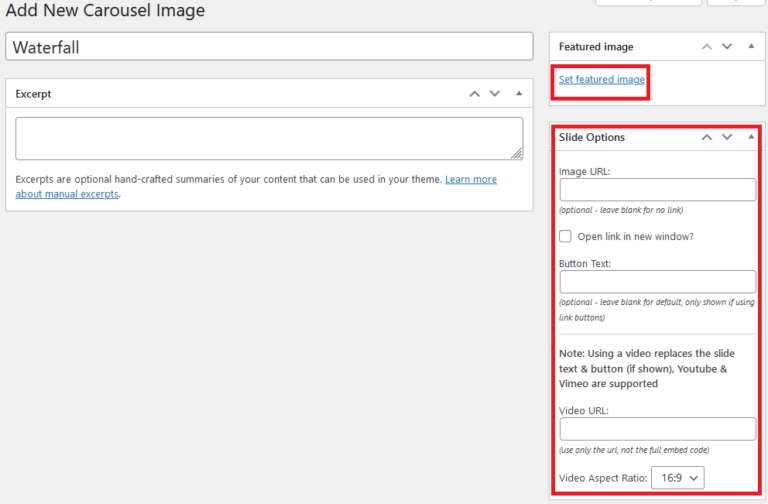Click into the Image URL field
Image resolution: width=768 pixels, height=504 pixels.
pyautogui.click(x=657, y=190)
